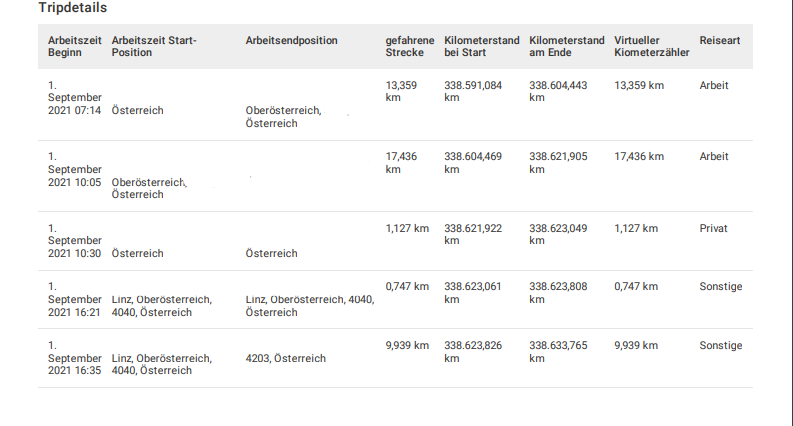Screen dimensions: 793x426
Task: Click the 10:30 trip date cell
Action: [75, 241]
